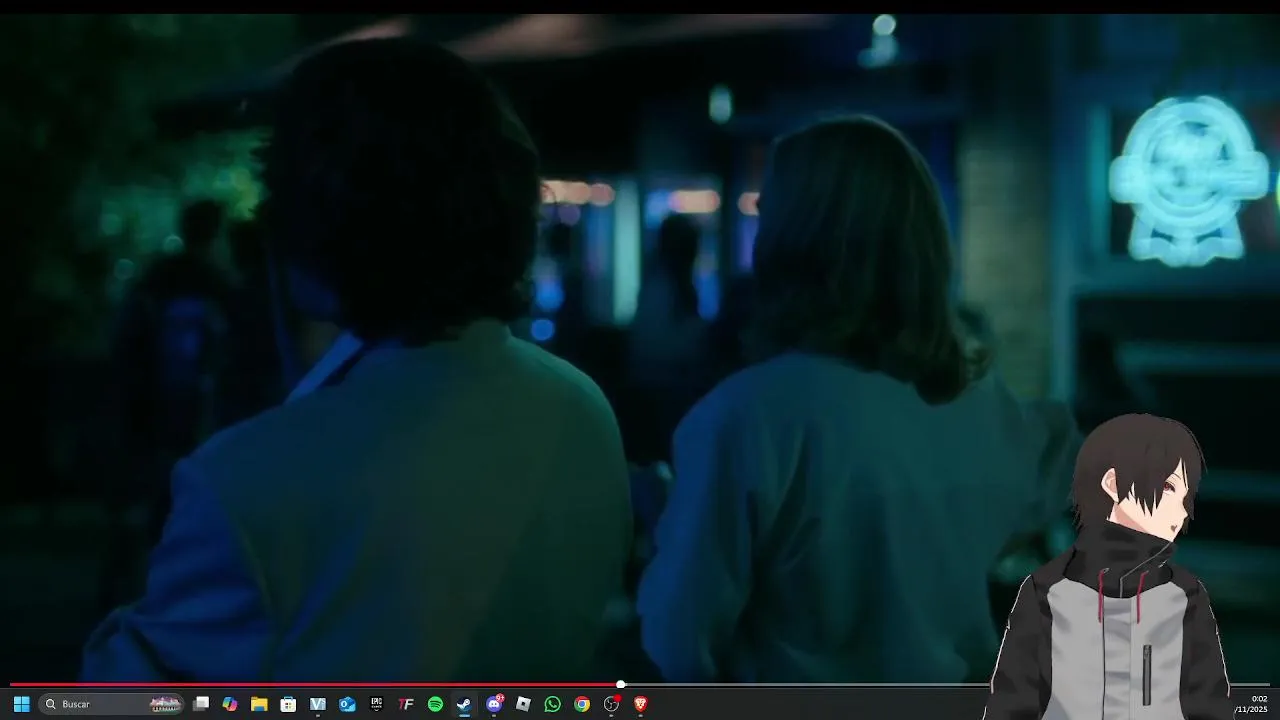Open the clock and date panel
The height and width of the screenshot is (720, 1280).
click(1251, 704)
